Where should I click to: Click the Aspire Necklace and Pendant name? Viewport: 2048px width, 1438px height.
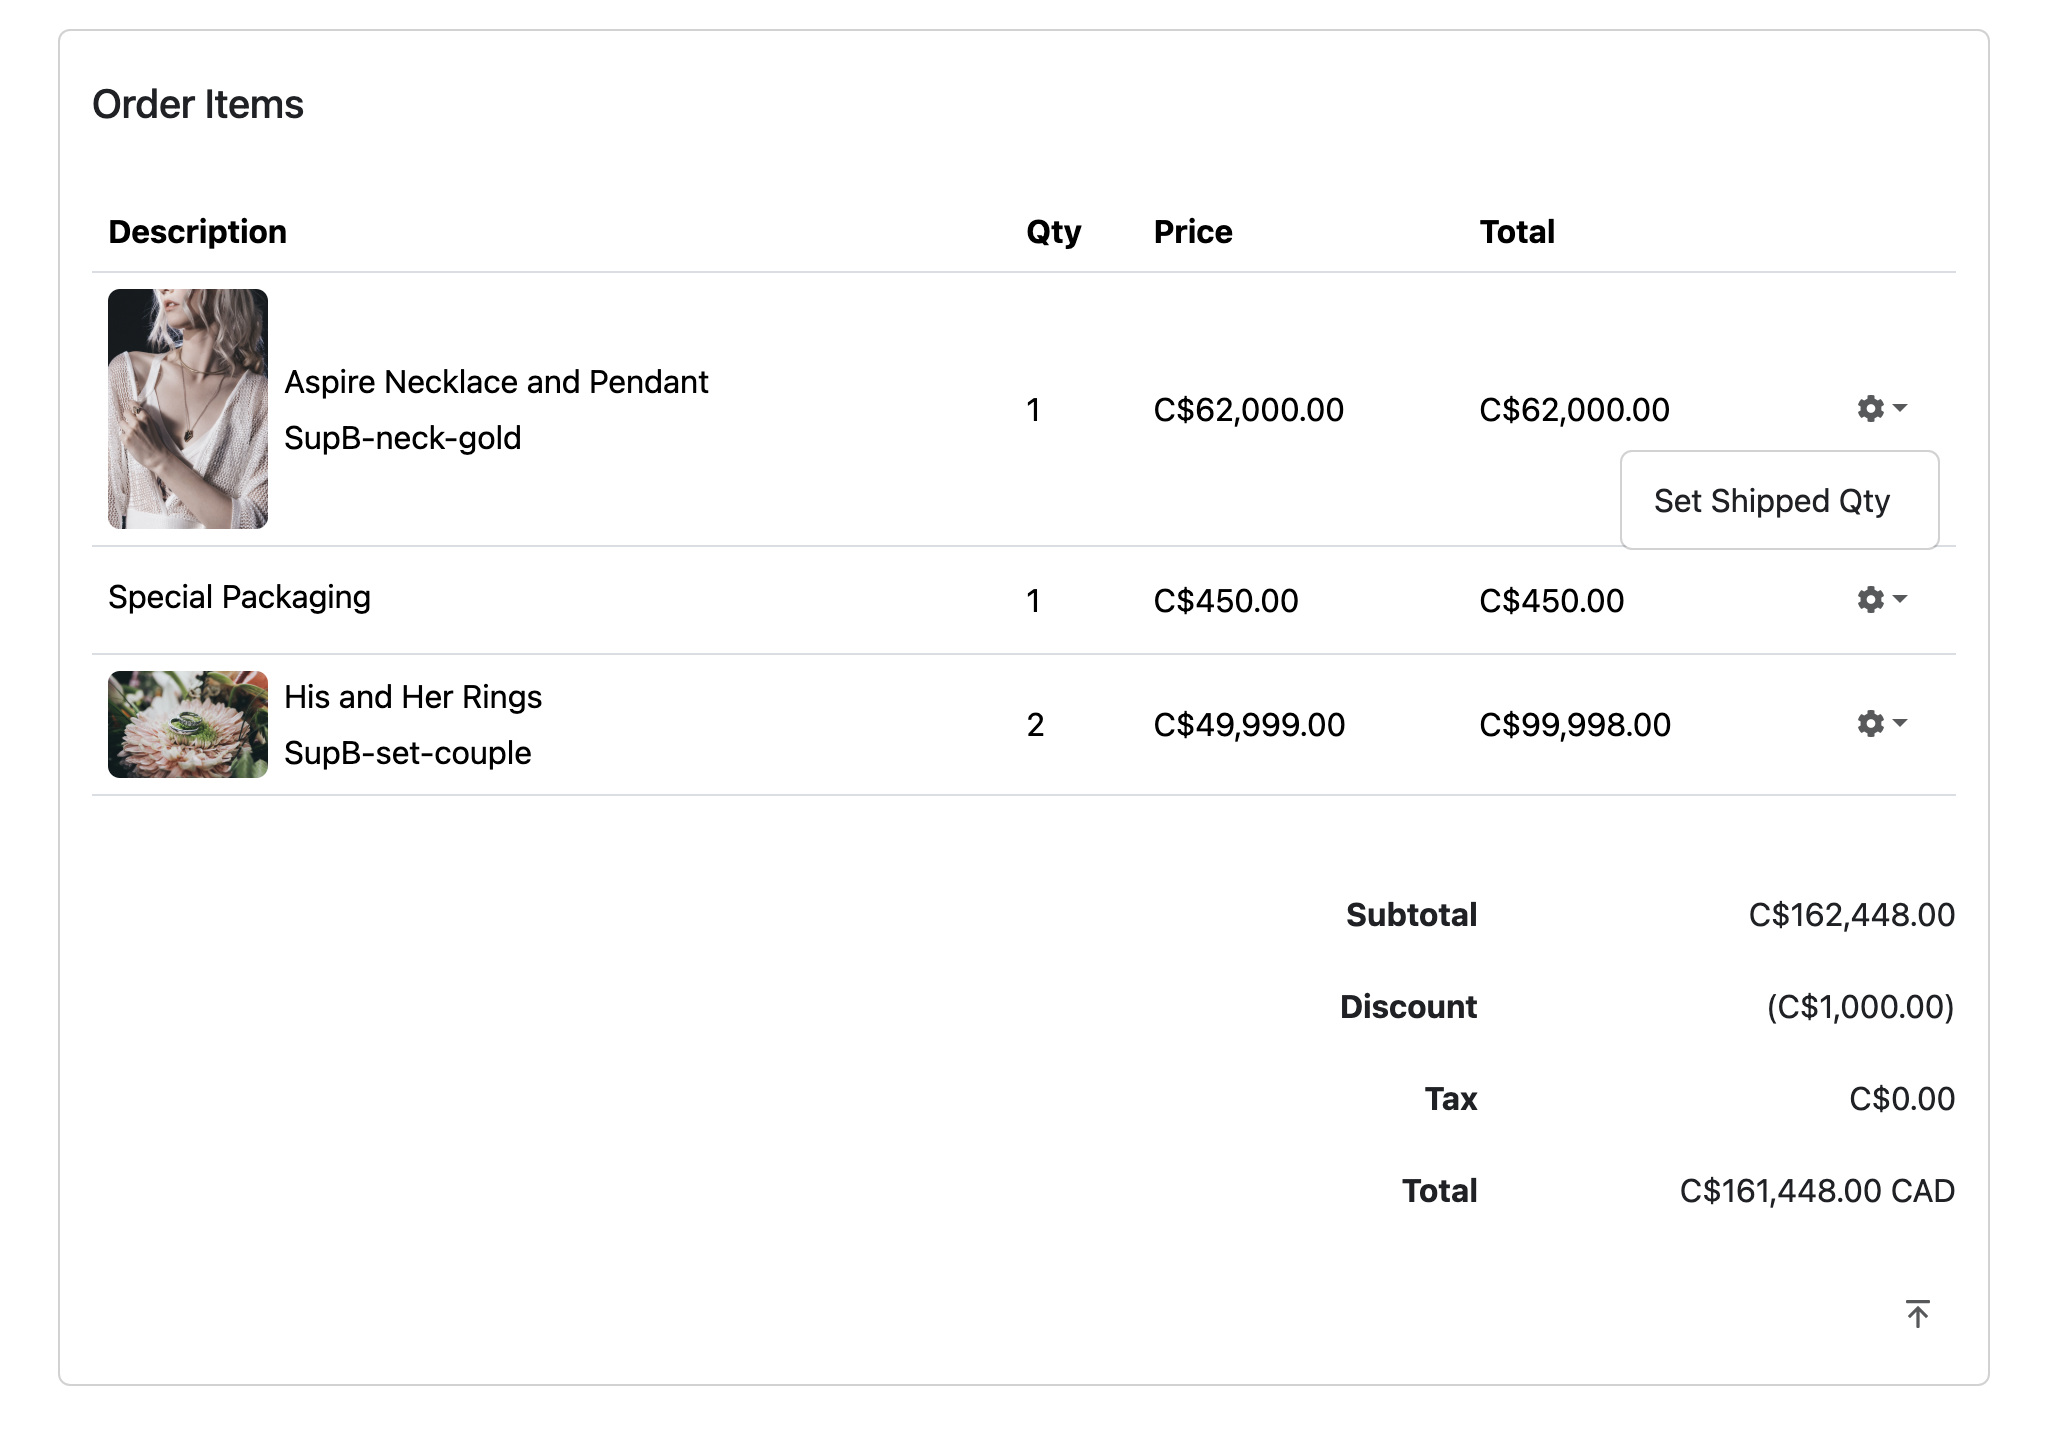(496, 382)
